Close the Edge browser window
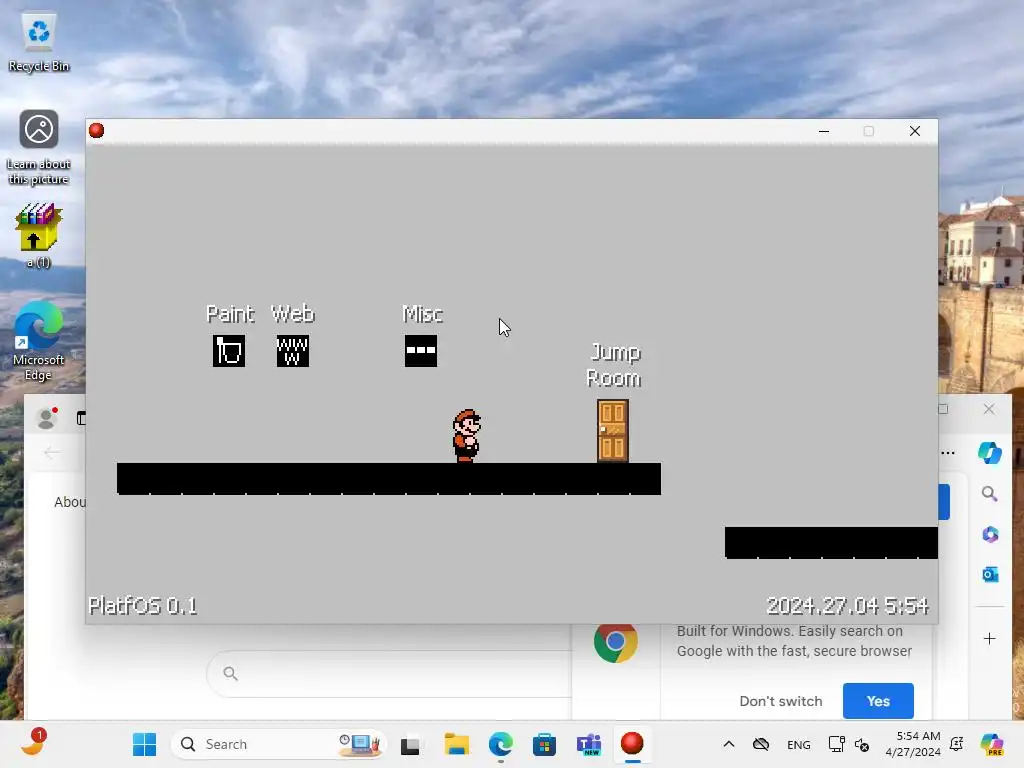This screenshot has width=1024, height=768. (x=989, y=409)
